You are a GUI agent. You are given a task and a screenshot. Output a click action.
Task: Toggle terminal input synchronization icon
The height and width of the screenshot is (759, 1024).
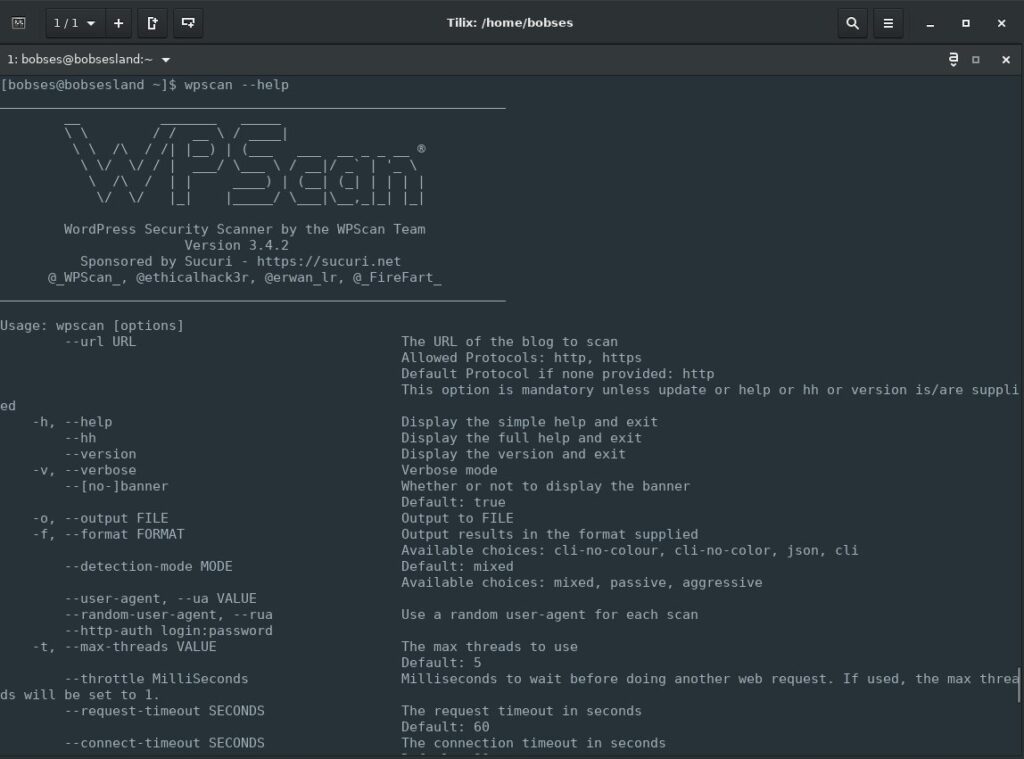953,59
